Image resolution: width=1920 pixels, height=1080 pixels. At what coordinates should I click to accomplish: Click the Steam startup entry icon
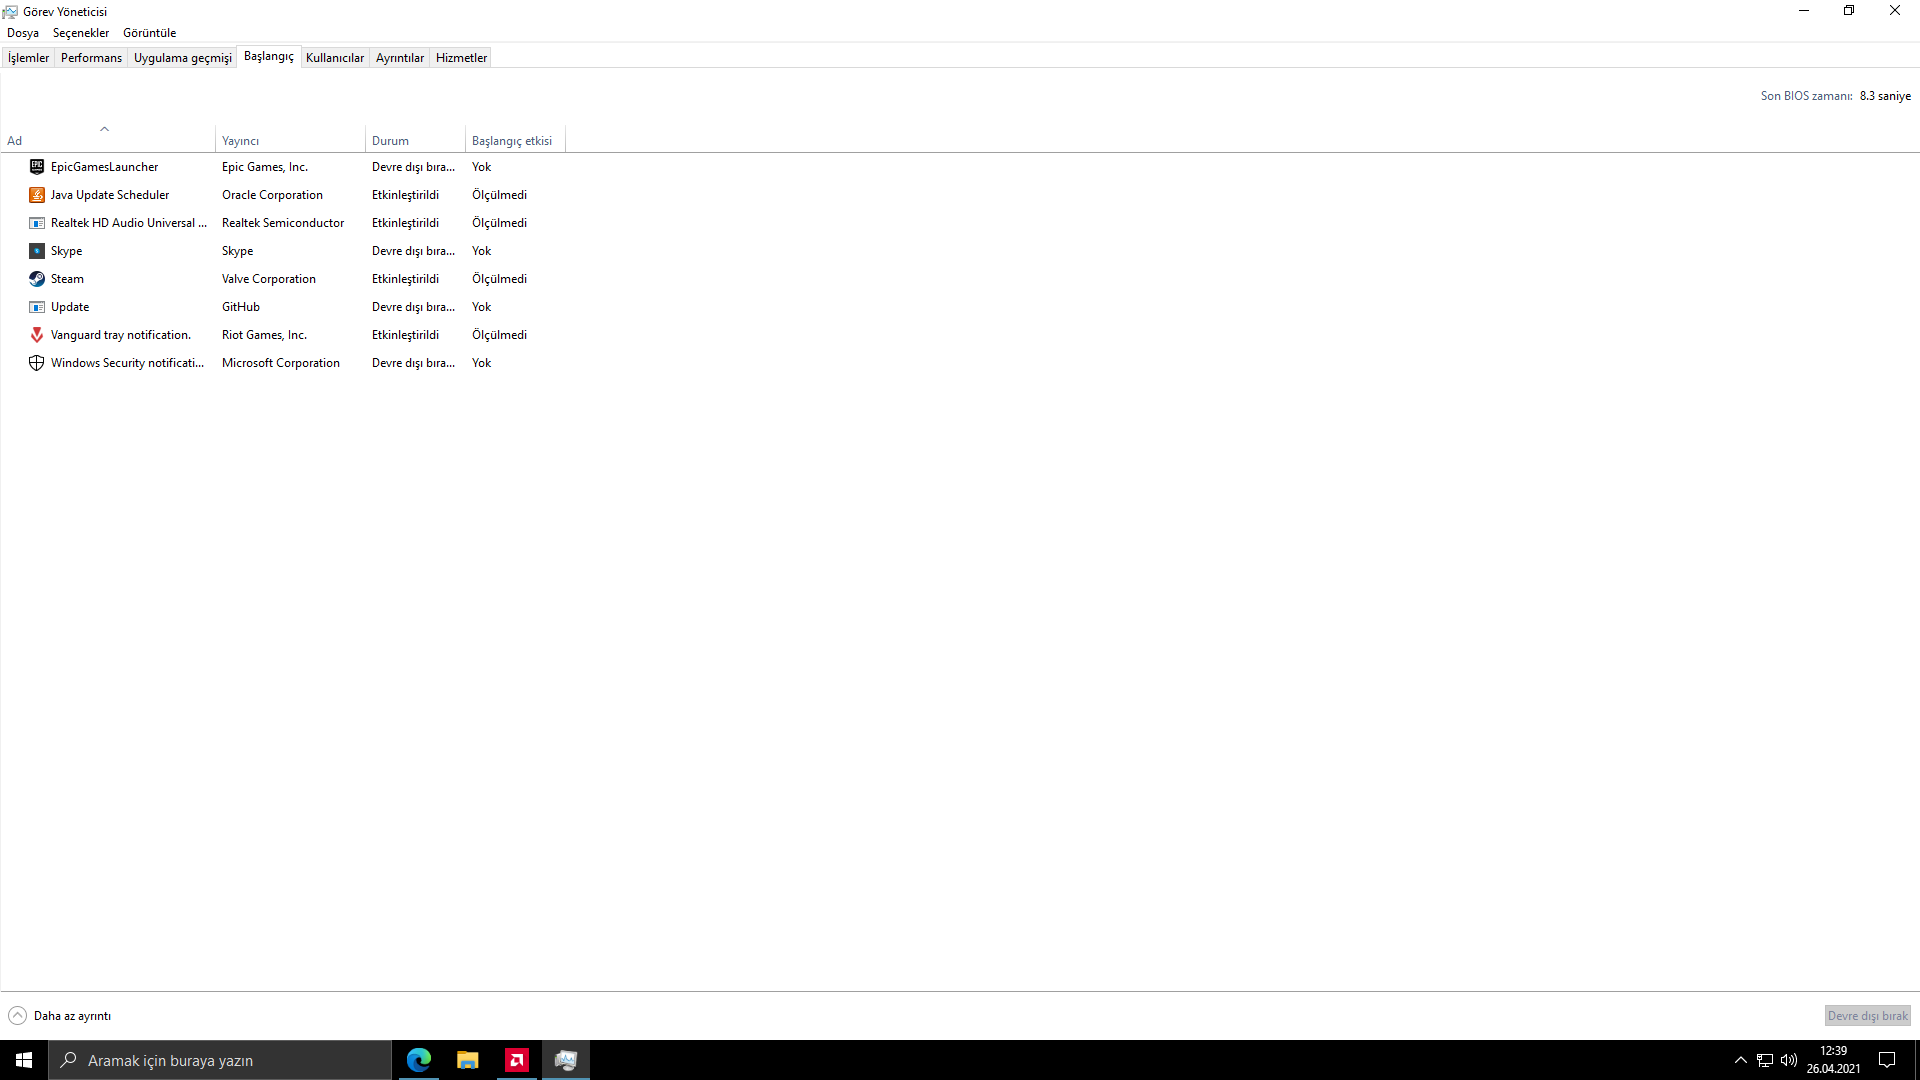tap(37, 279)
